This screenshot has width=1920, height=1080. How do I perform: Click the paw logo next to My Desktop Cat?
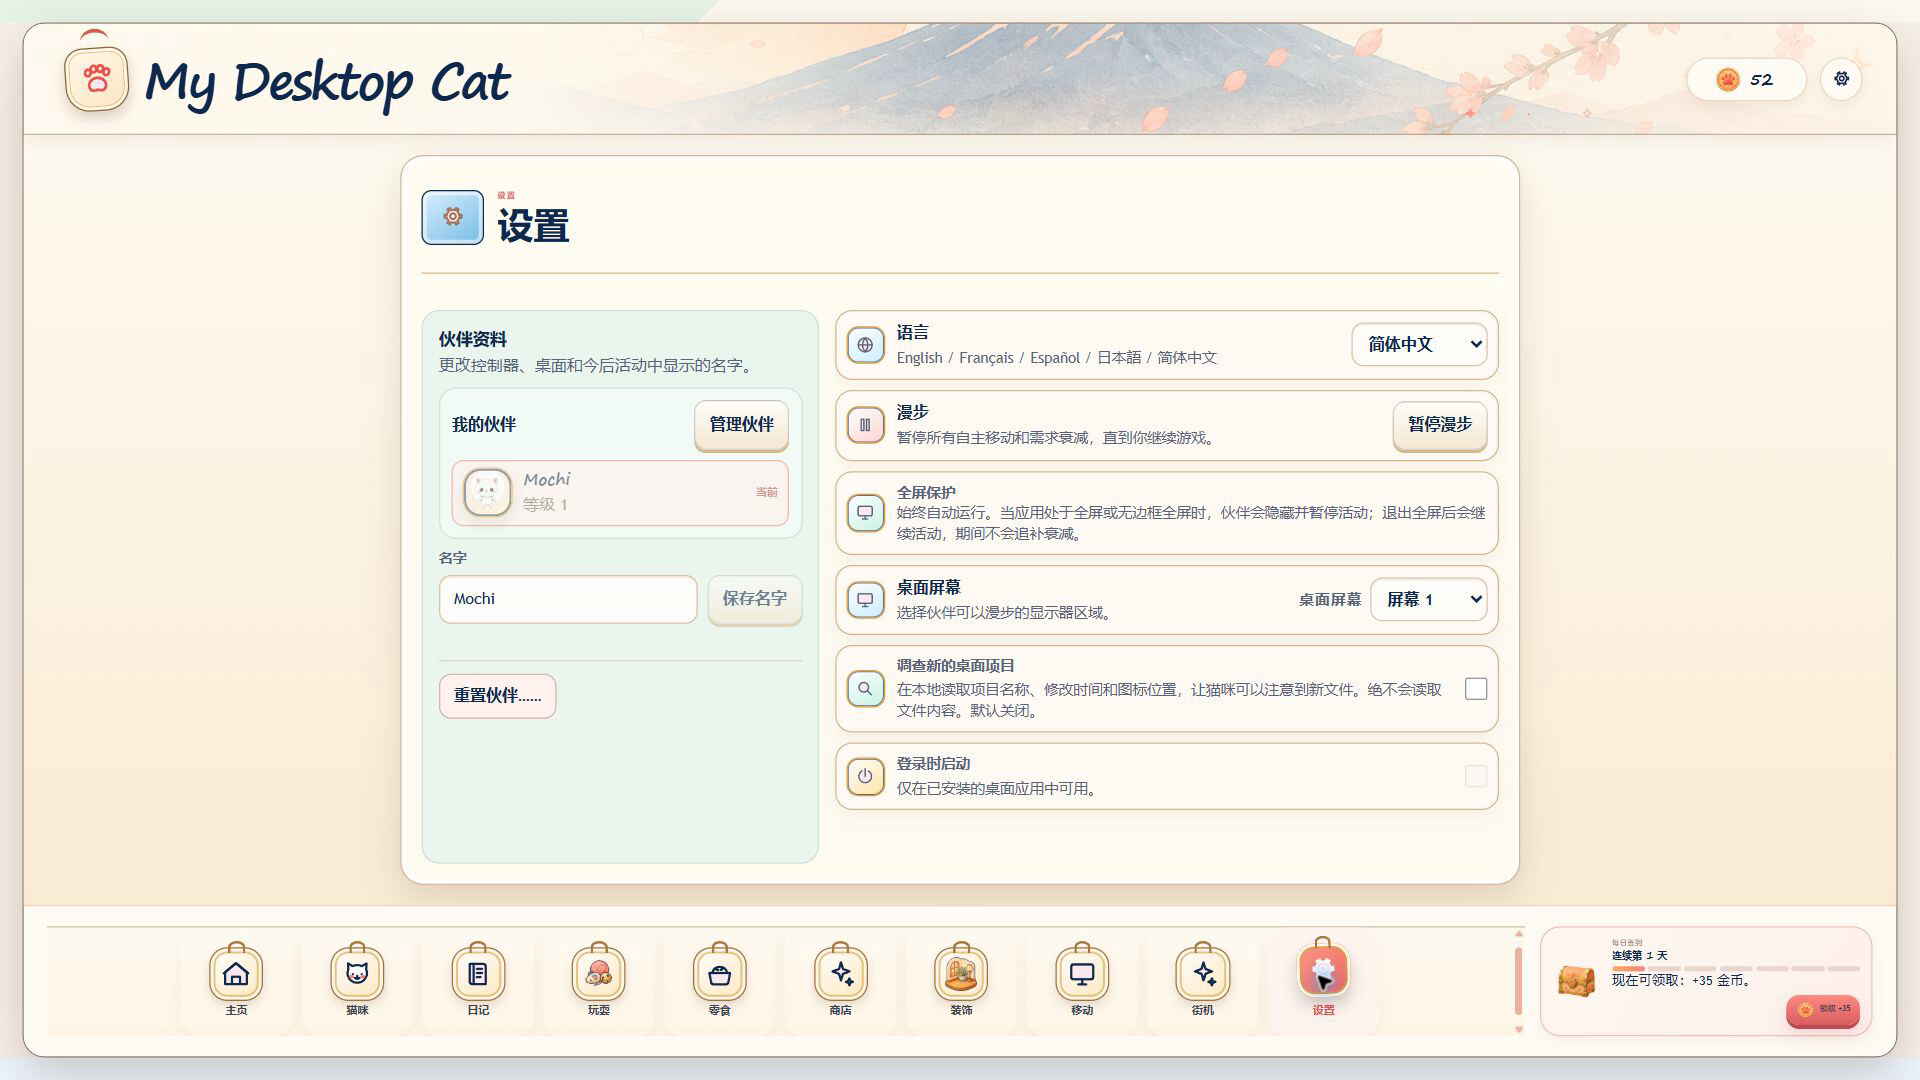coord(96,79)
